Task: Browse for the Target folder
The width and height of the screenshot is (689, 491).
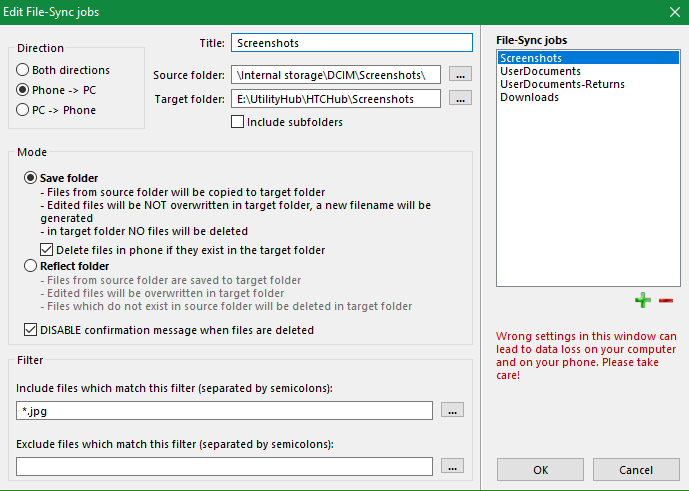Action: [460, 98]
